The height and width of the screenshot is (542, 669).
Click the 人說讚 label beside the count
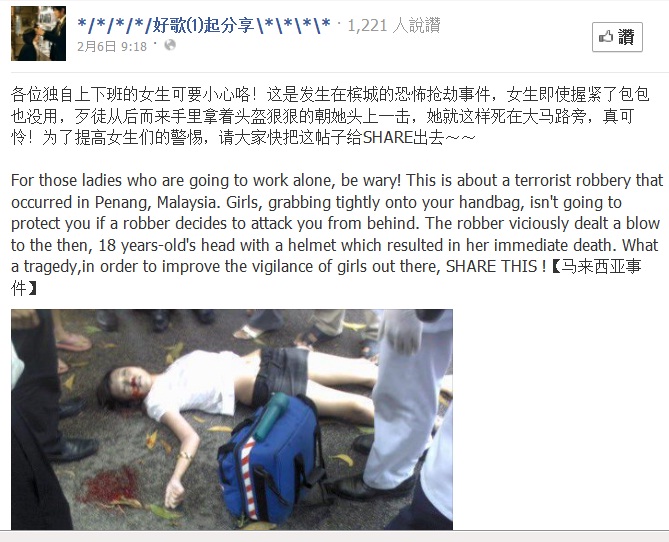416,26
